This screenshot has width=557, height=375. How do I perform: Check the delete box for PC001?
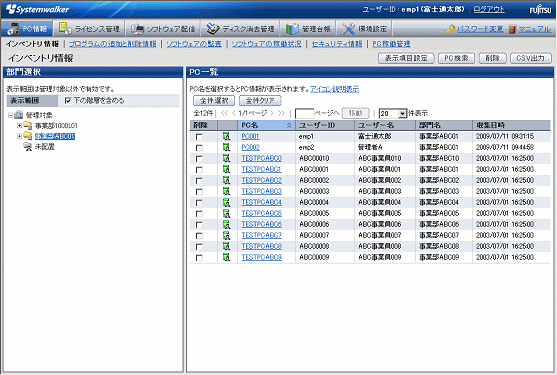click(x=199, y=137)
